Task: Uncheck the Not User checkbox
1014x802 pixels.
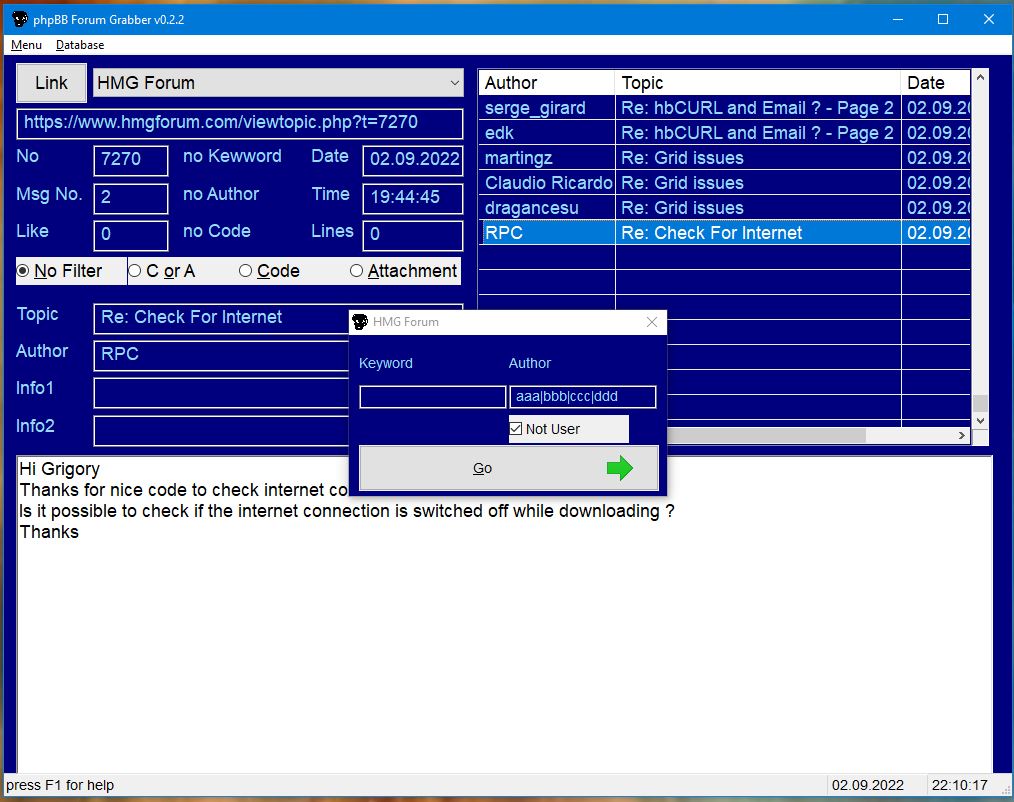Action: pyautogui.click(x=516, y=429)
